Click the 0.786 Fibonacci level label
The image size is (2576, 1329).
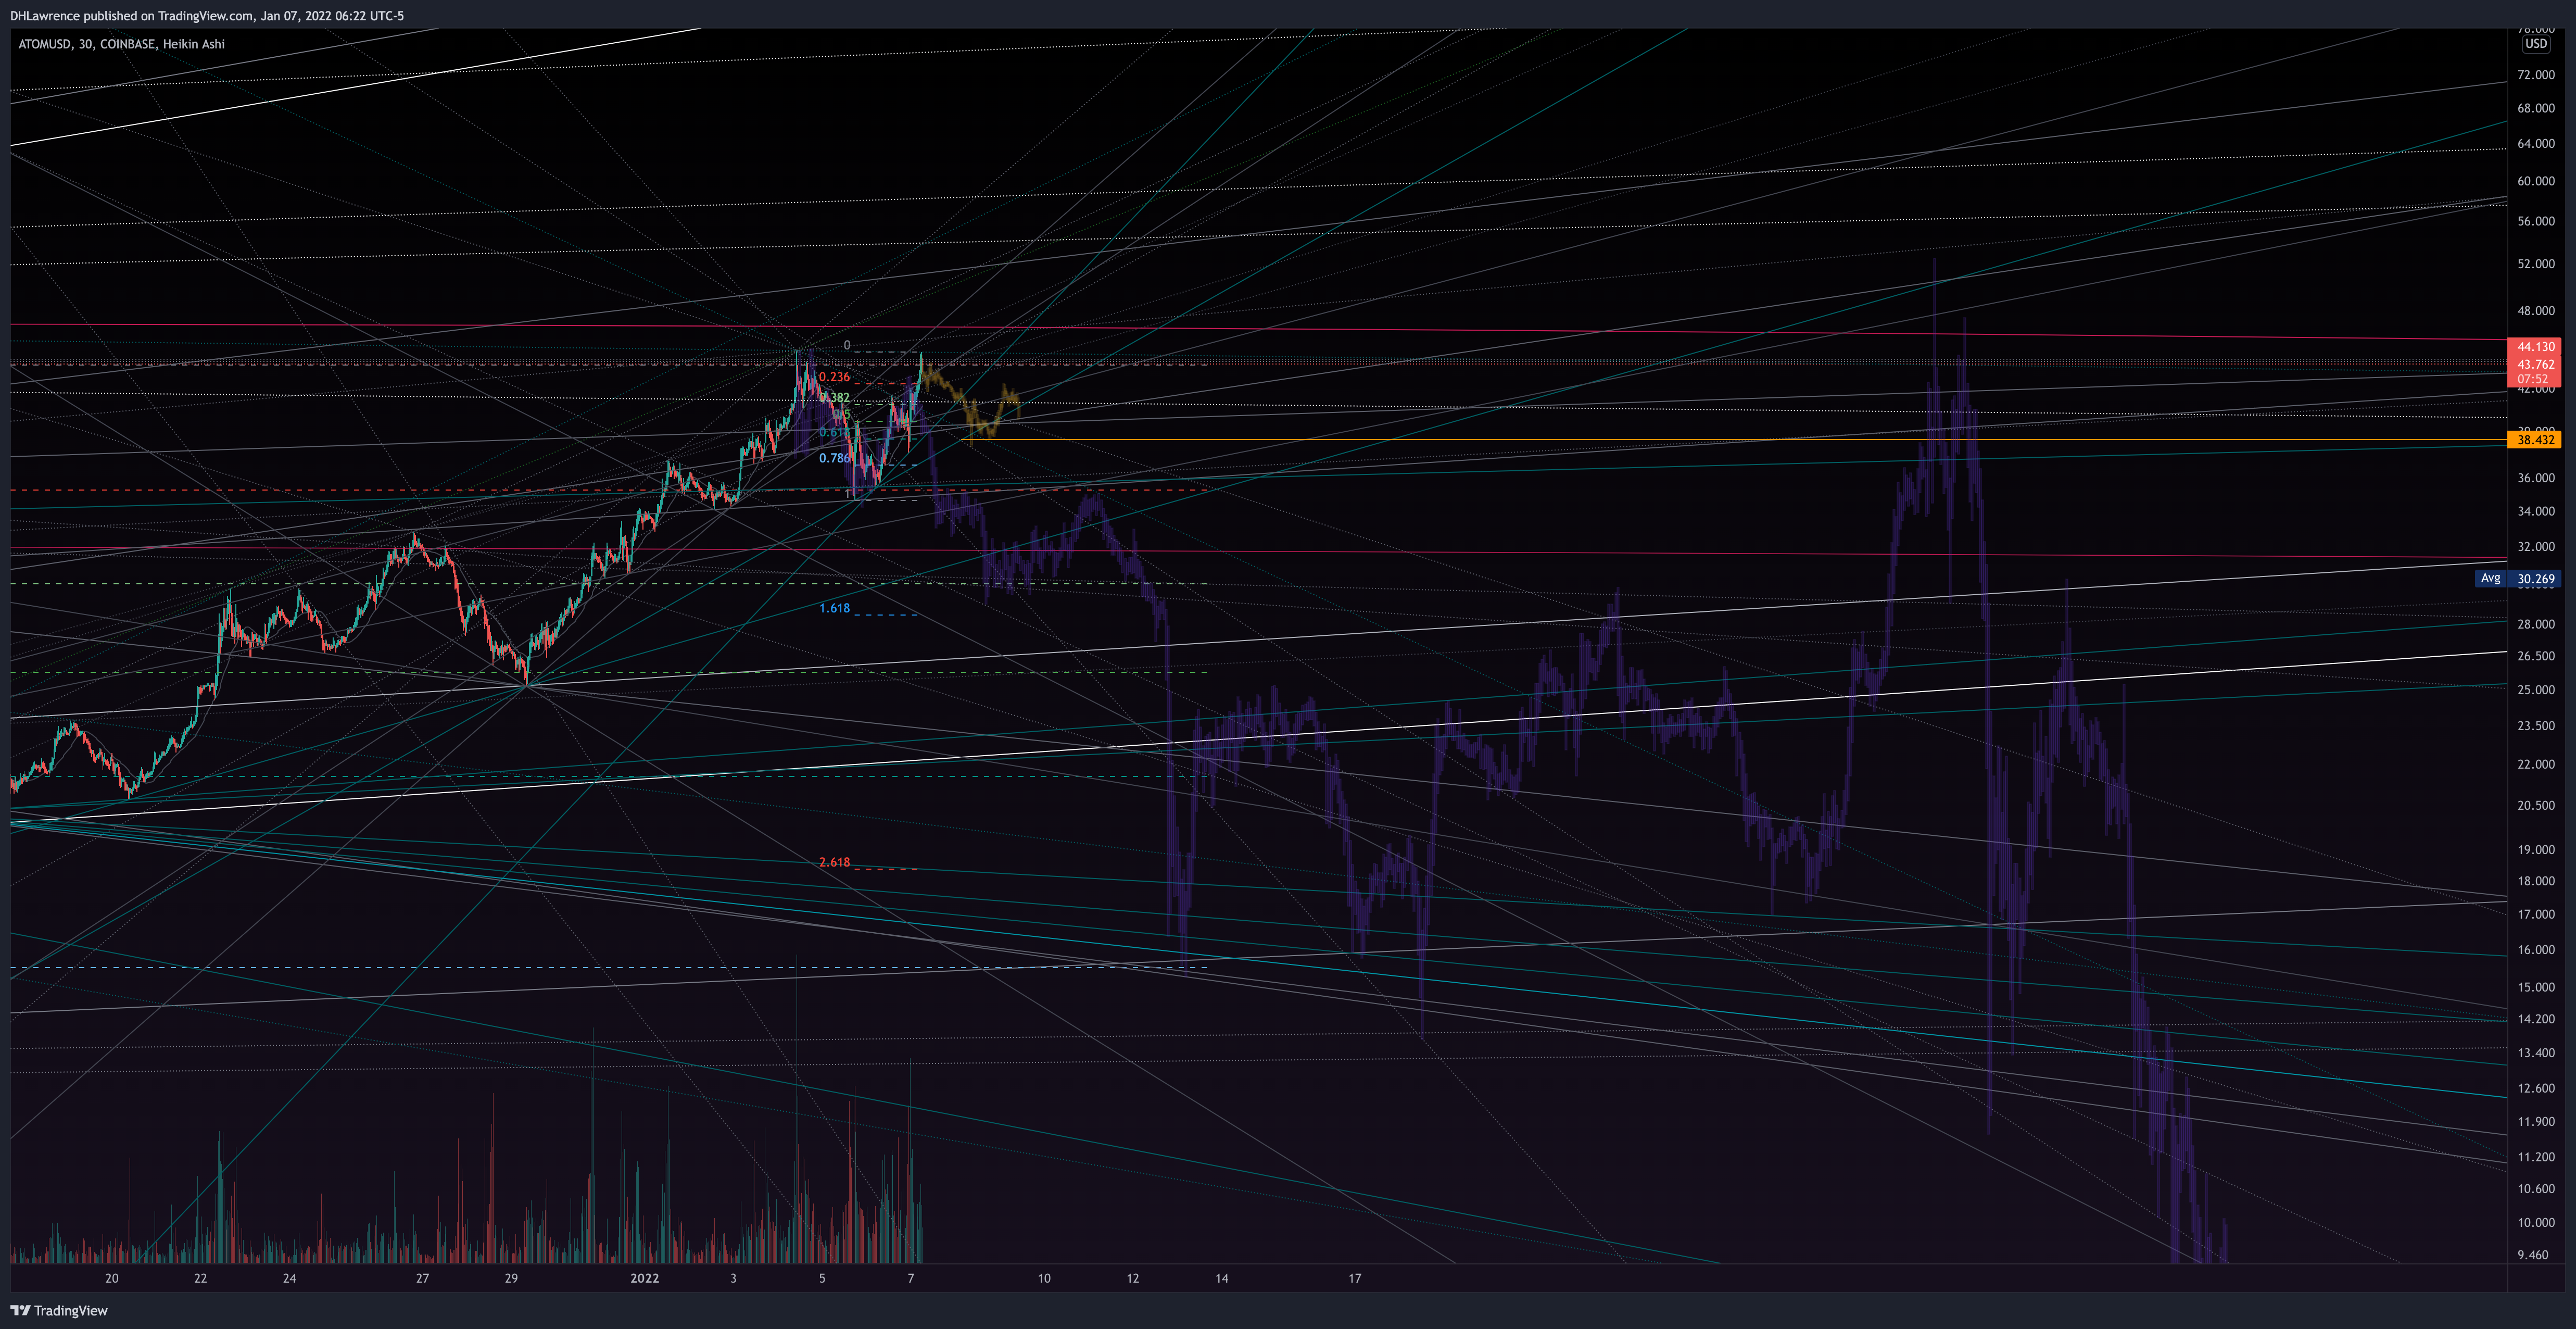[x=834, y=458]
